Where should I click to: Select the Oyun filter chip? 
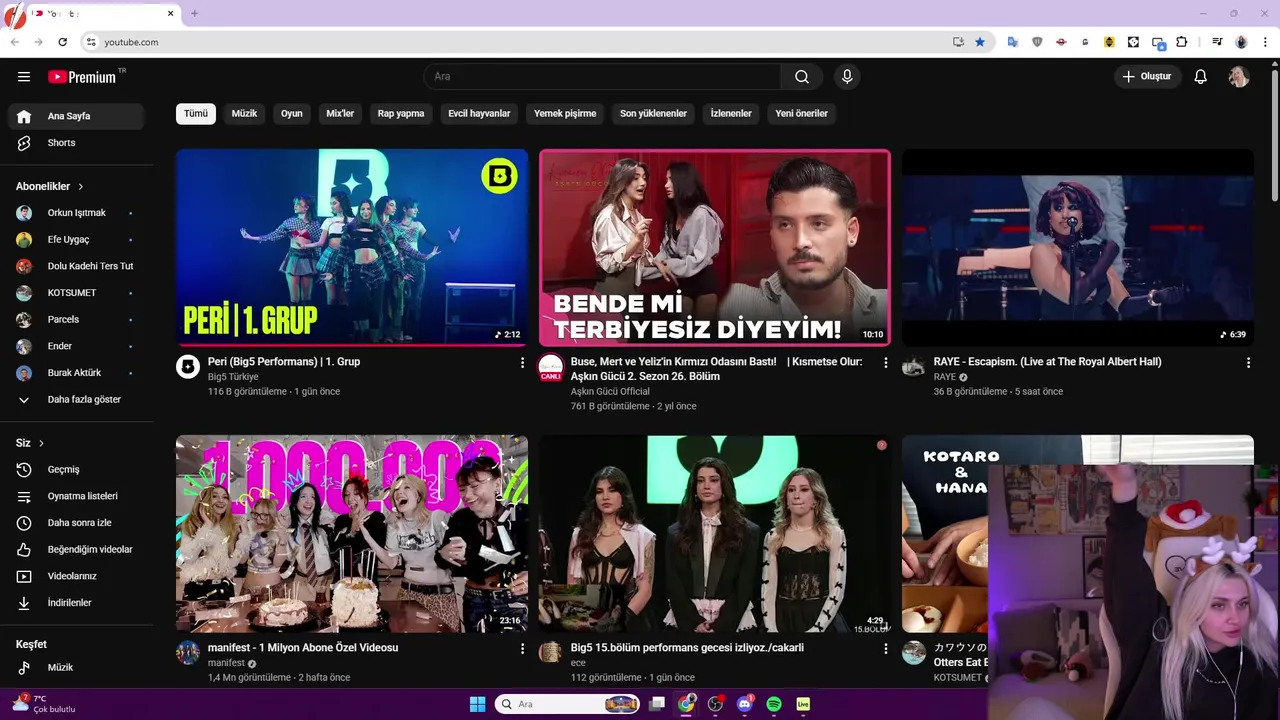[x=292, y=113]
